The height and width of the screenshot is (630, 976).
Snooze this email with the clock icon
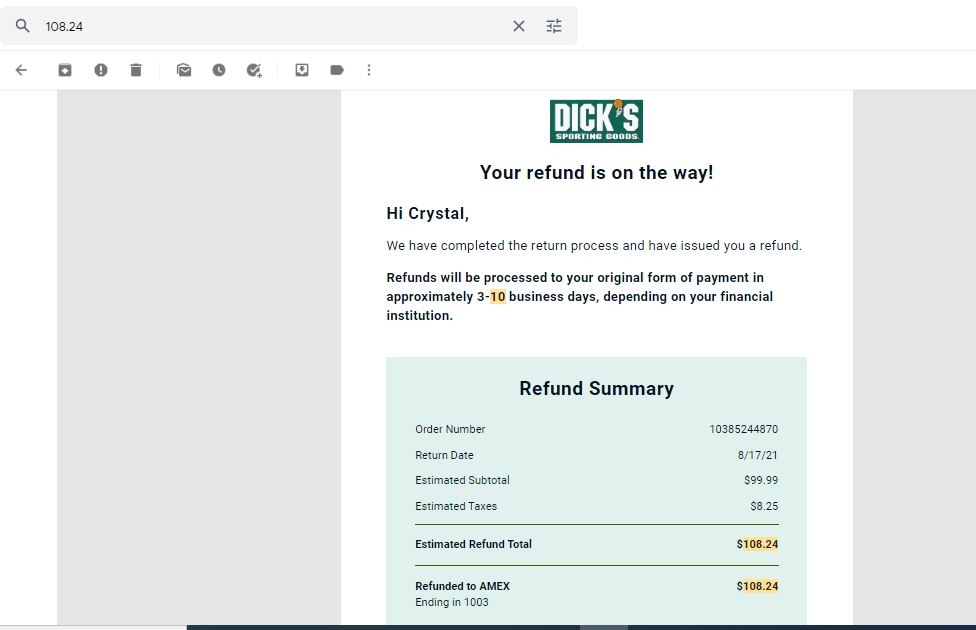click(x=218, y=70)
